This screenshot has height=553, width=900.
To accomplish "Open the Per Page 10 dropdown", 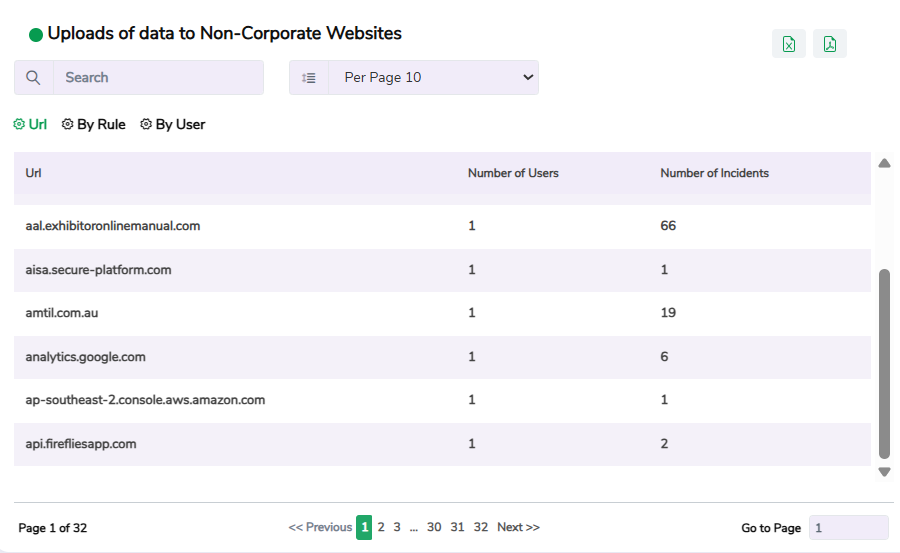I will (433, 78).
